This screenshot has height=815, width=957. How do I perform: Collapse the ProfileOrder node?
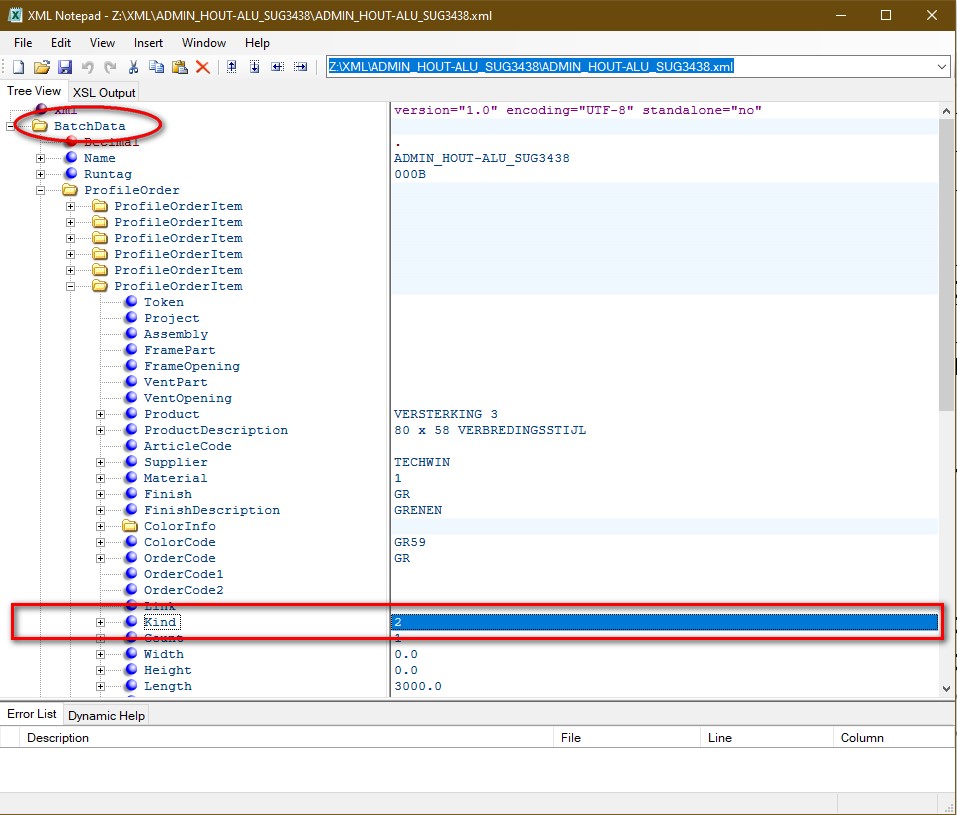(x=40, y=190)
